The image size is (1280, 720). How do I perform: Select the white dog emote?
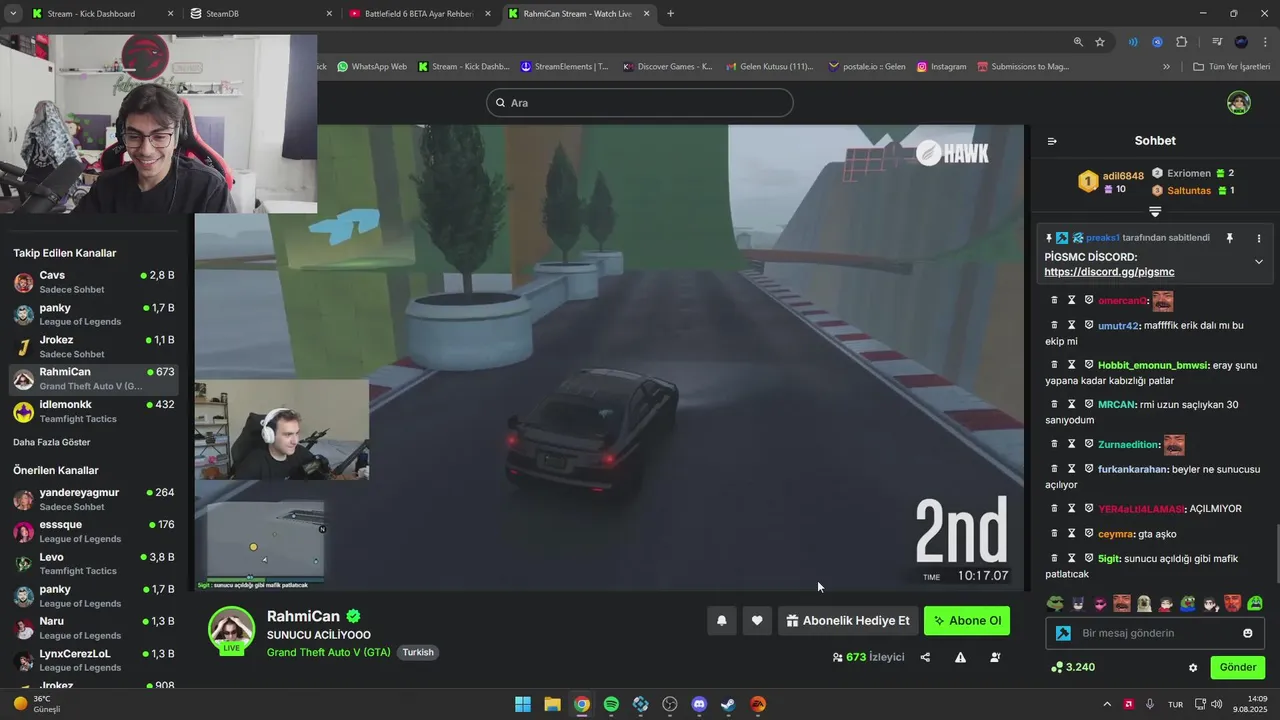coord(1144,603)
